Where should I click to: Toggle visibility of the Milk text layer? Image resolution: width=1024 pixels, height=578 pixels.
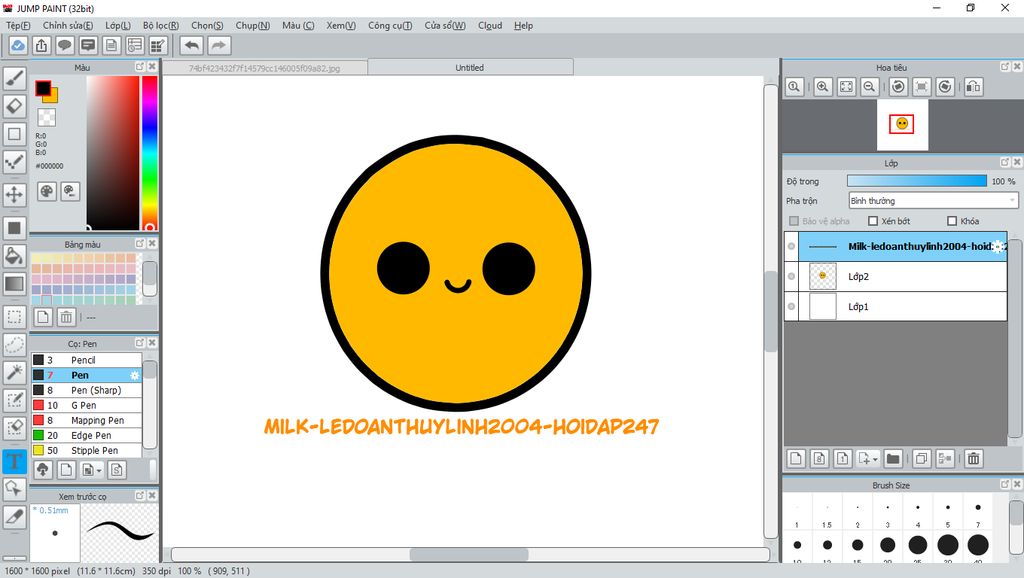click(x=792, y=246)
